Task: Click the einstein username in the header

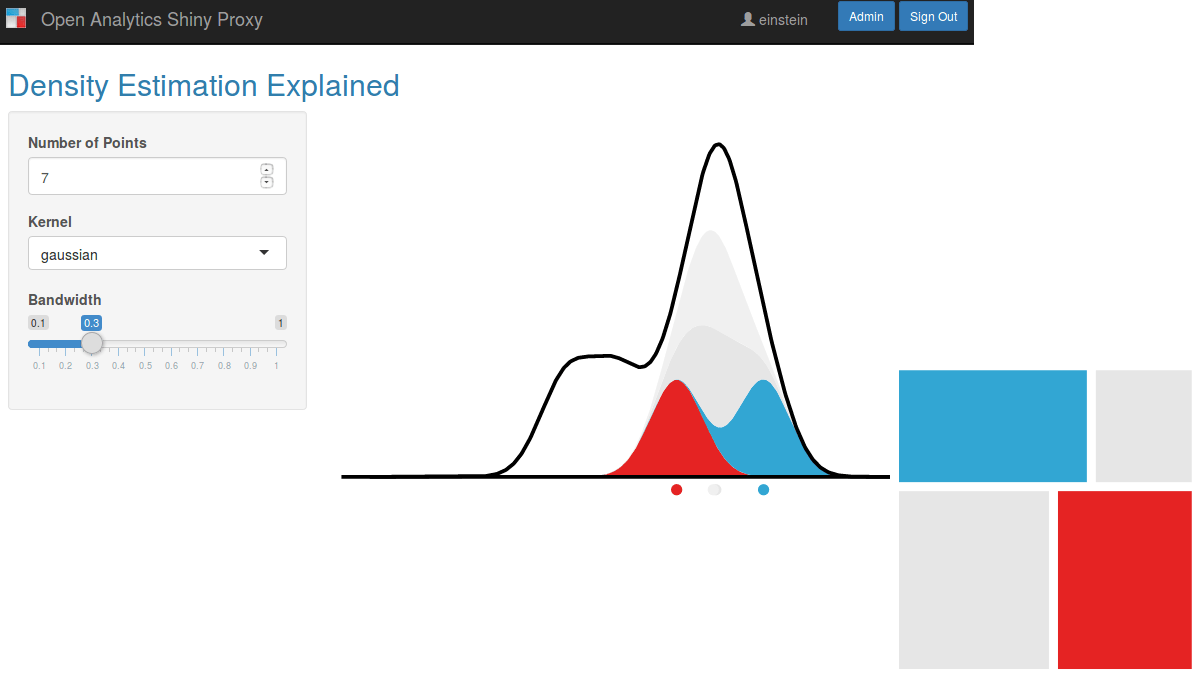Action: click(783, 19)
